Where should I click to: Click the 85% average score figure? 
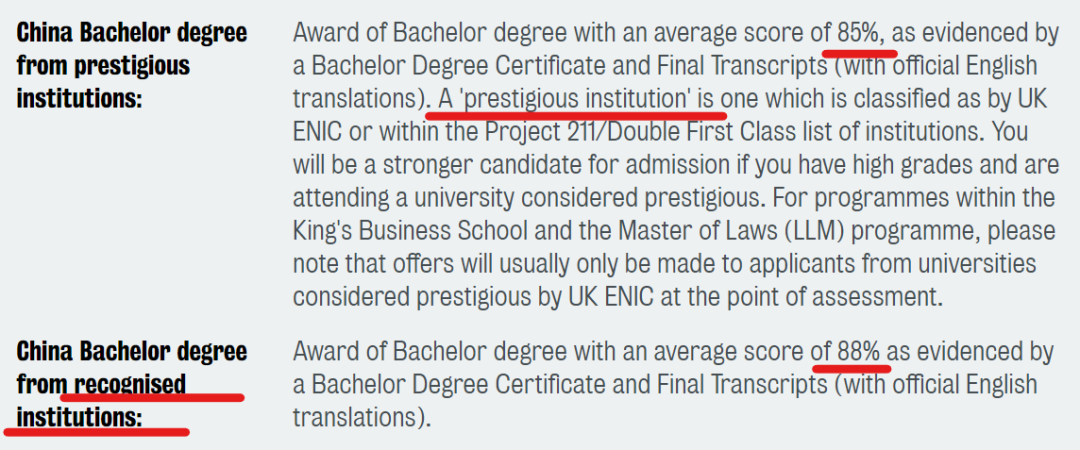(x=859, y=33)
